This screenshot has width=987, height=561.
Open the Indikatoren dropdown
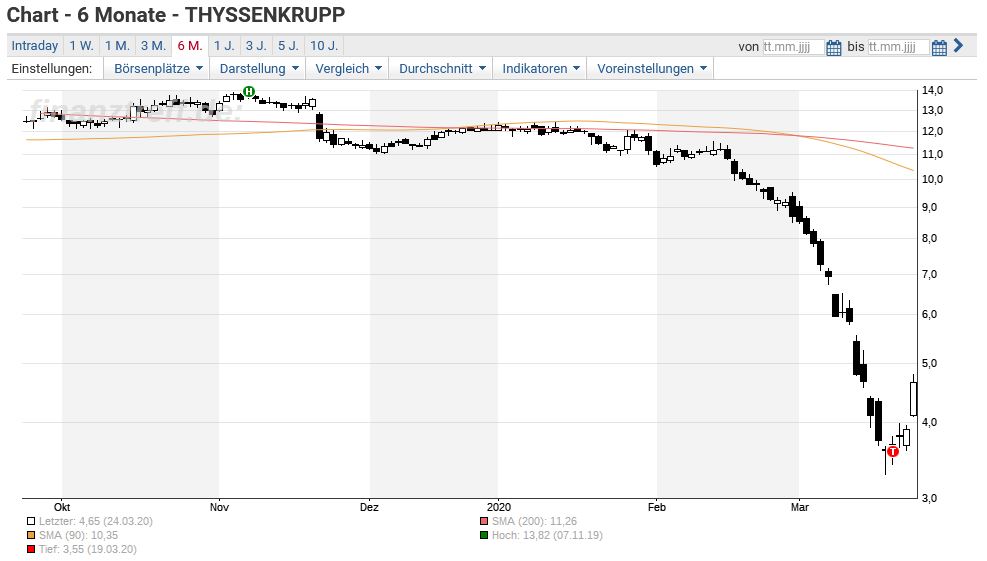tap(540, 69)
